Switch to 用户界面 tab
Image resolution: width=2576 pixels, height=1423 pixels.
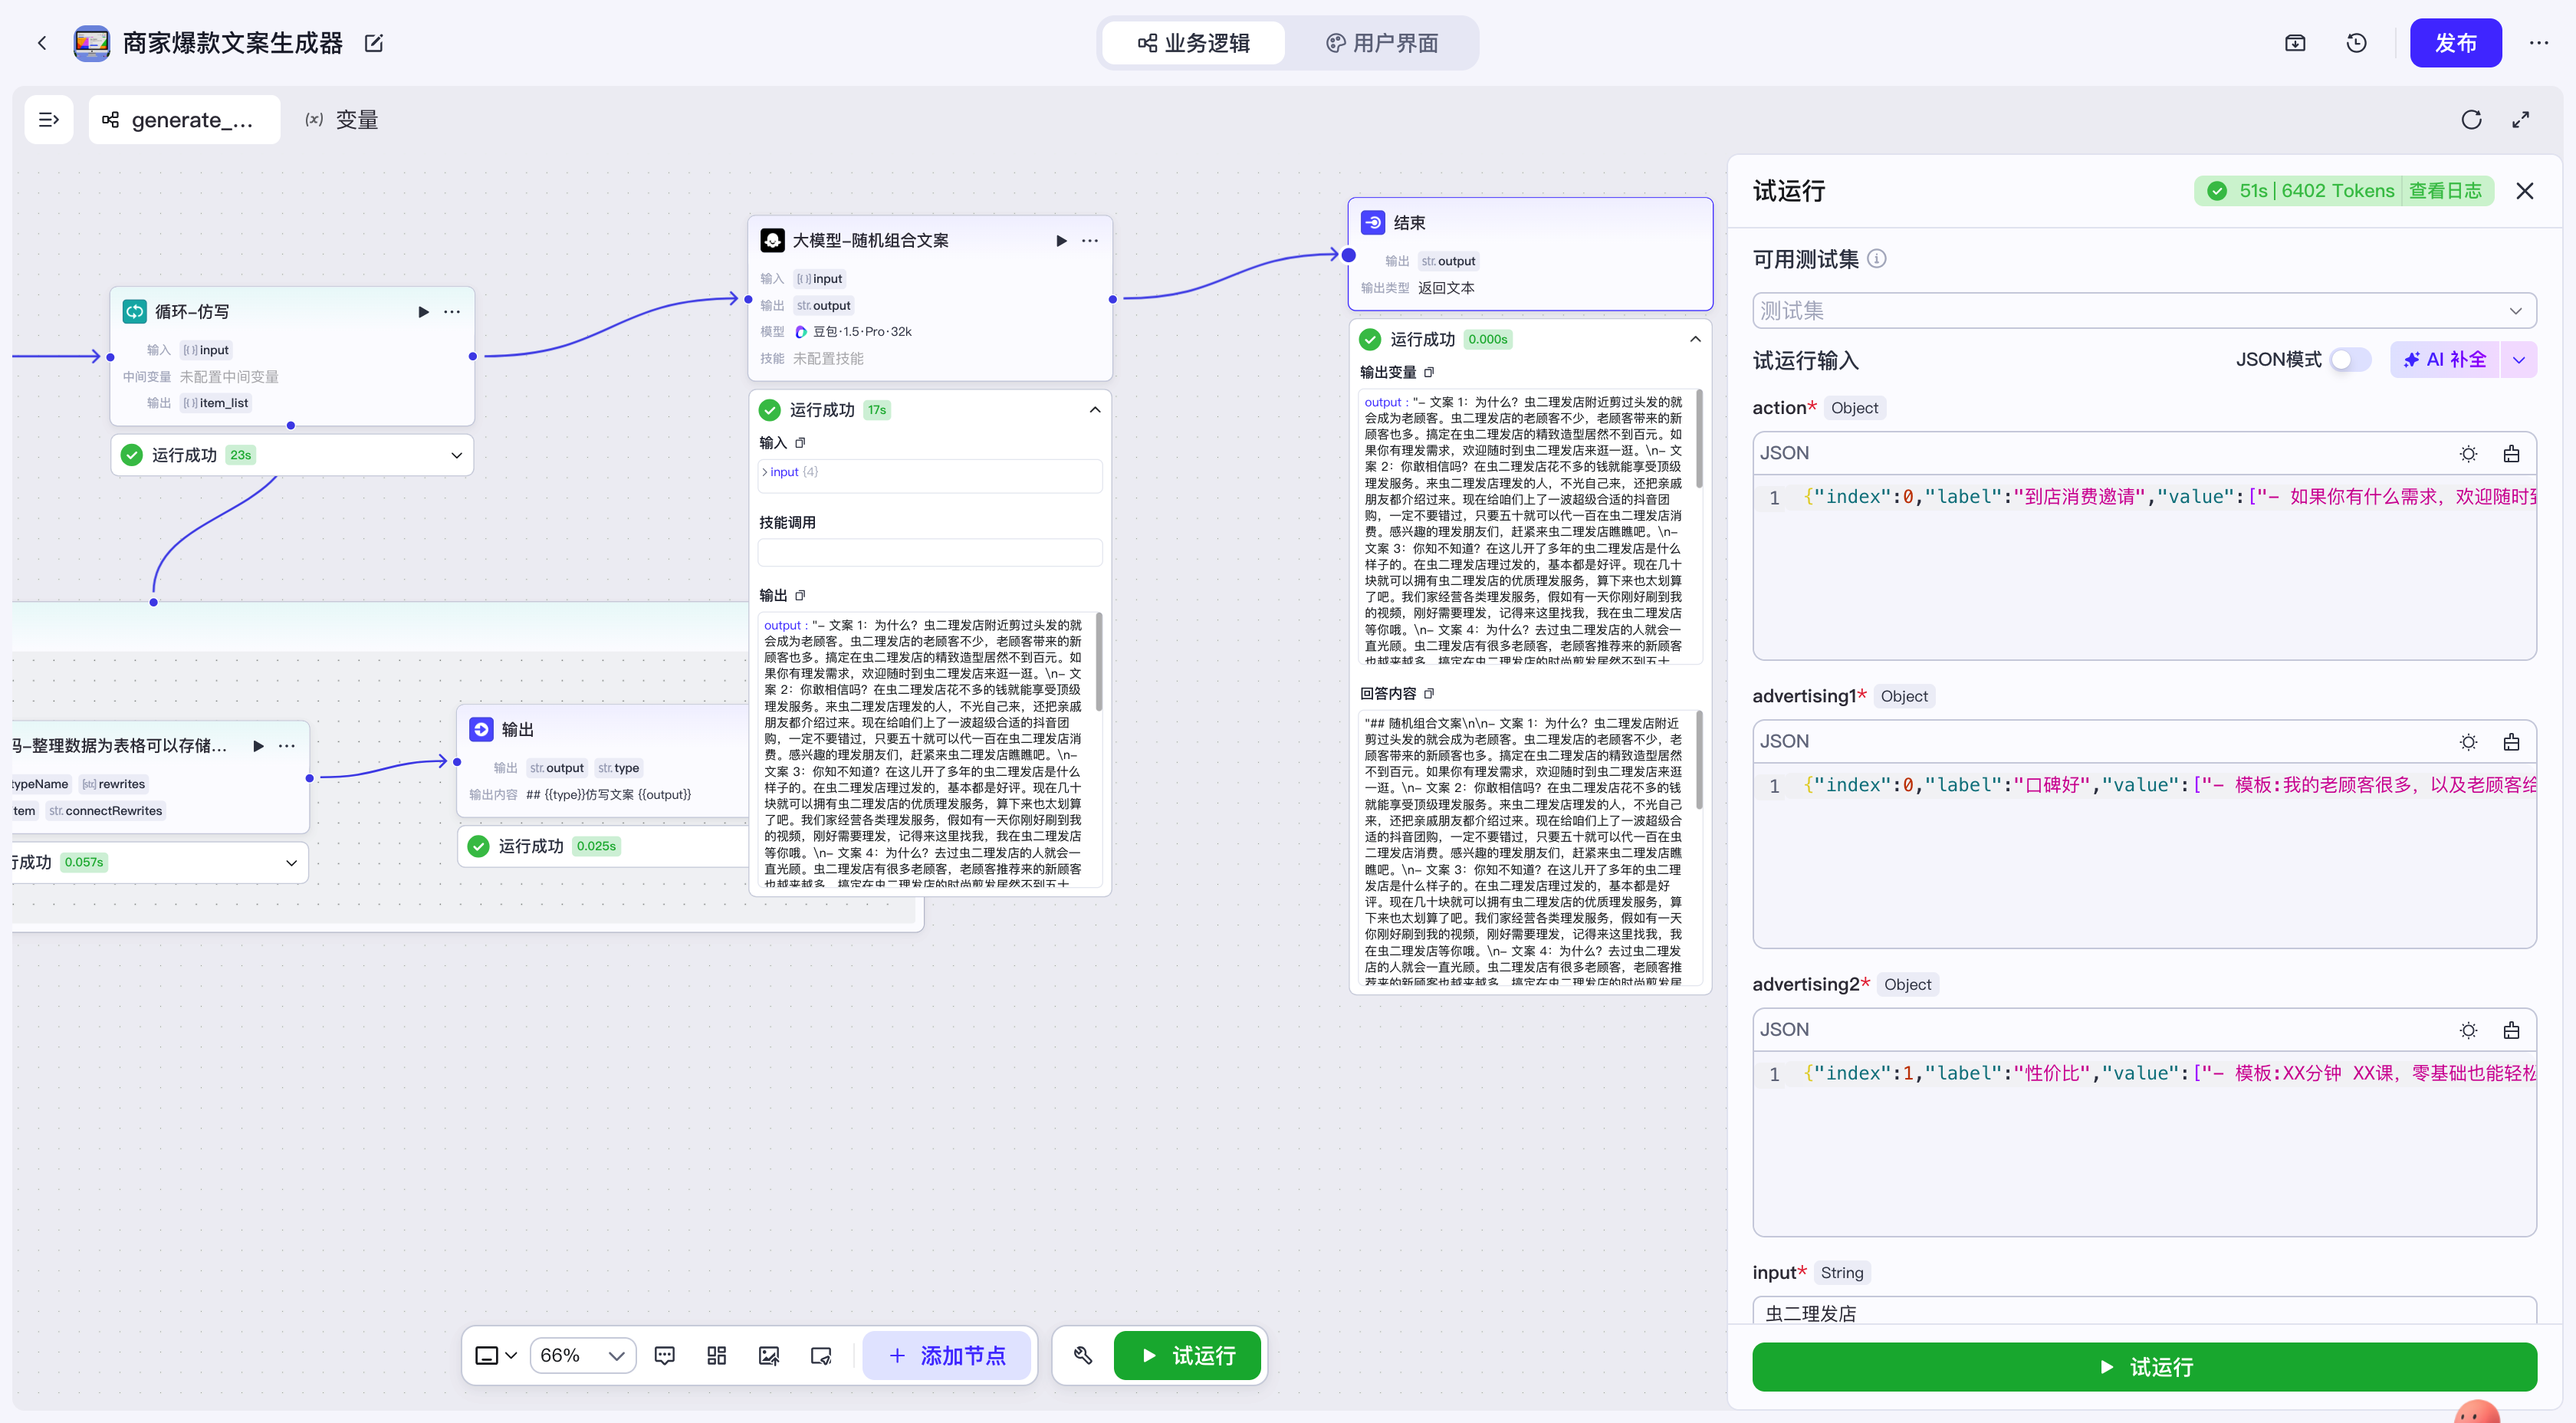point(1382,43)
